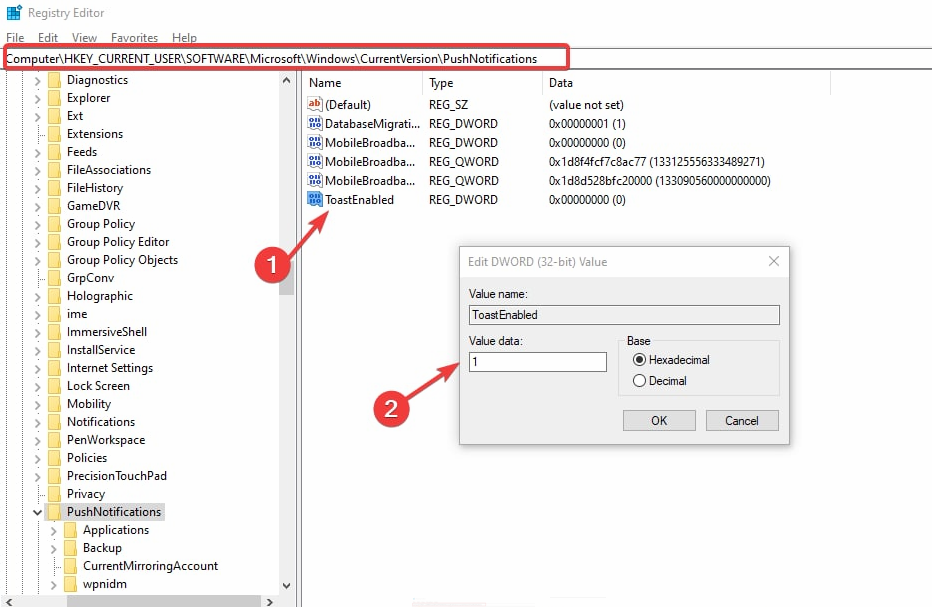932x607 pixels.
Task: Open the Edit menu
Action: click(x=48, y=37)
